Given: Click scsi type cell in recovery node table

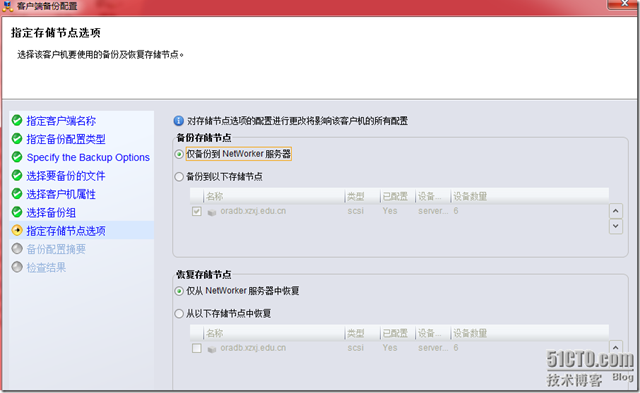Looking at the screenshot, I should click(x=356, y=348).
